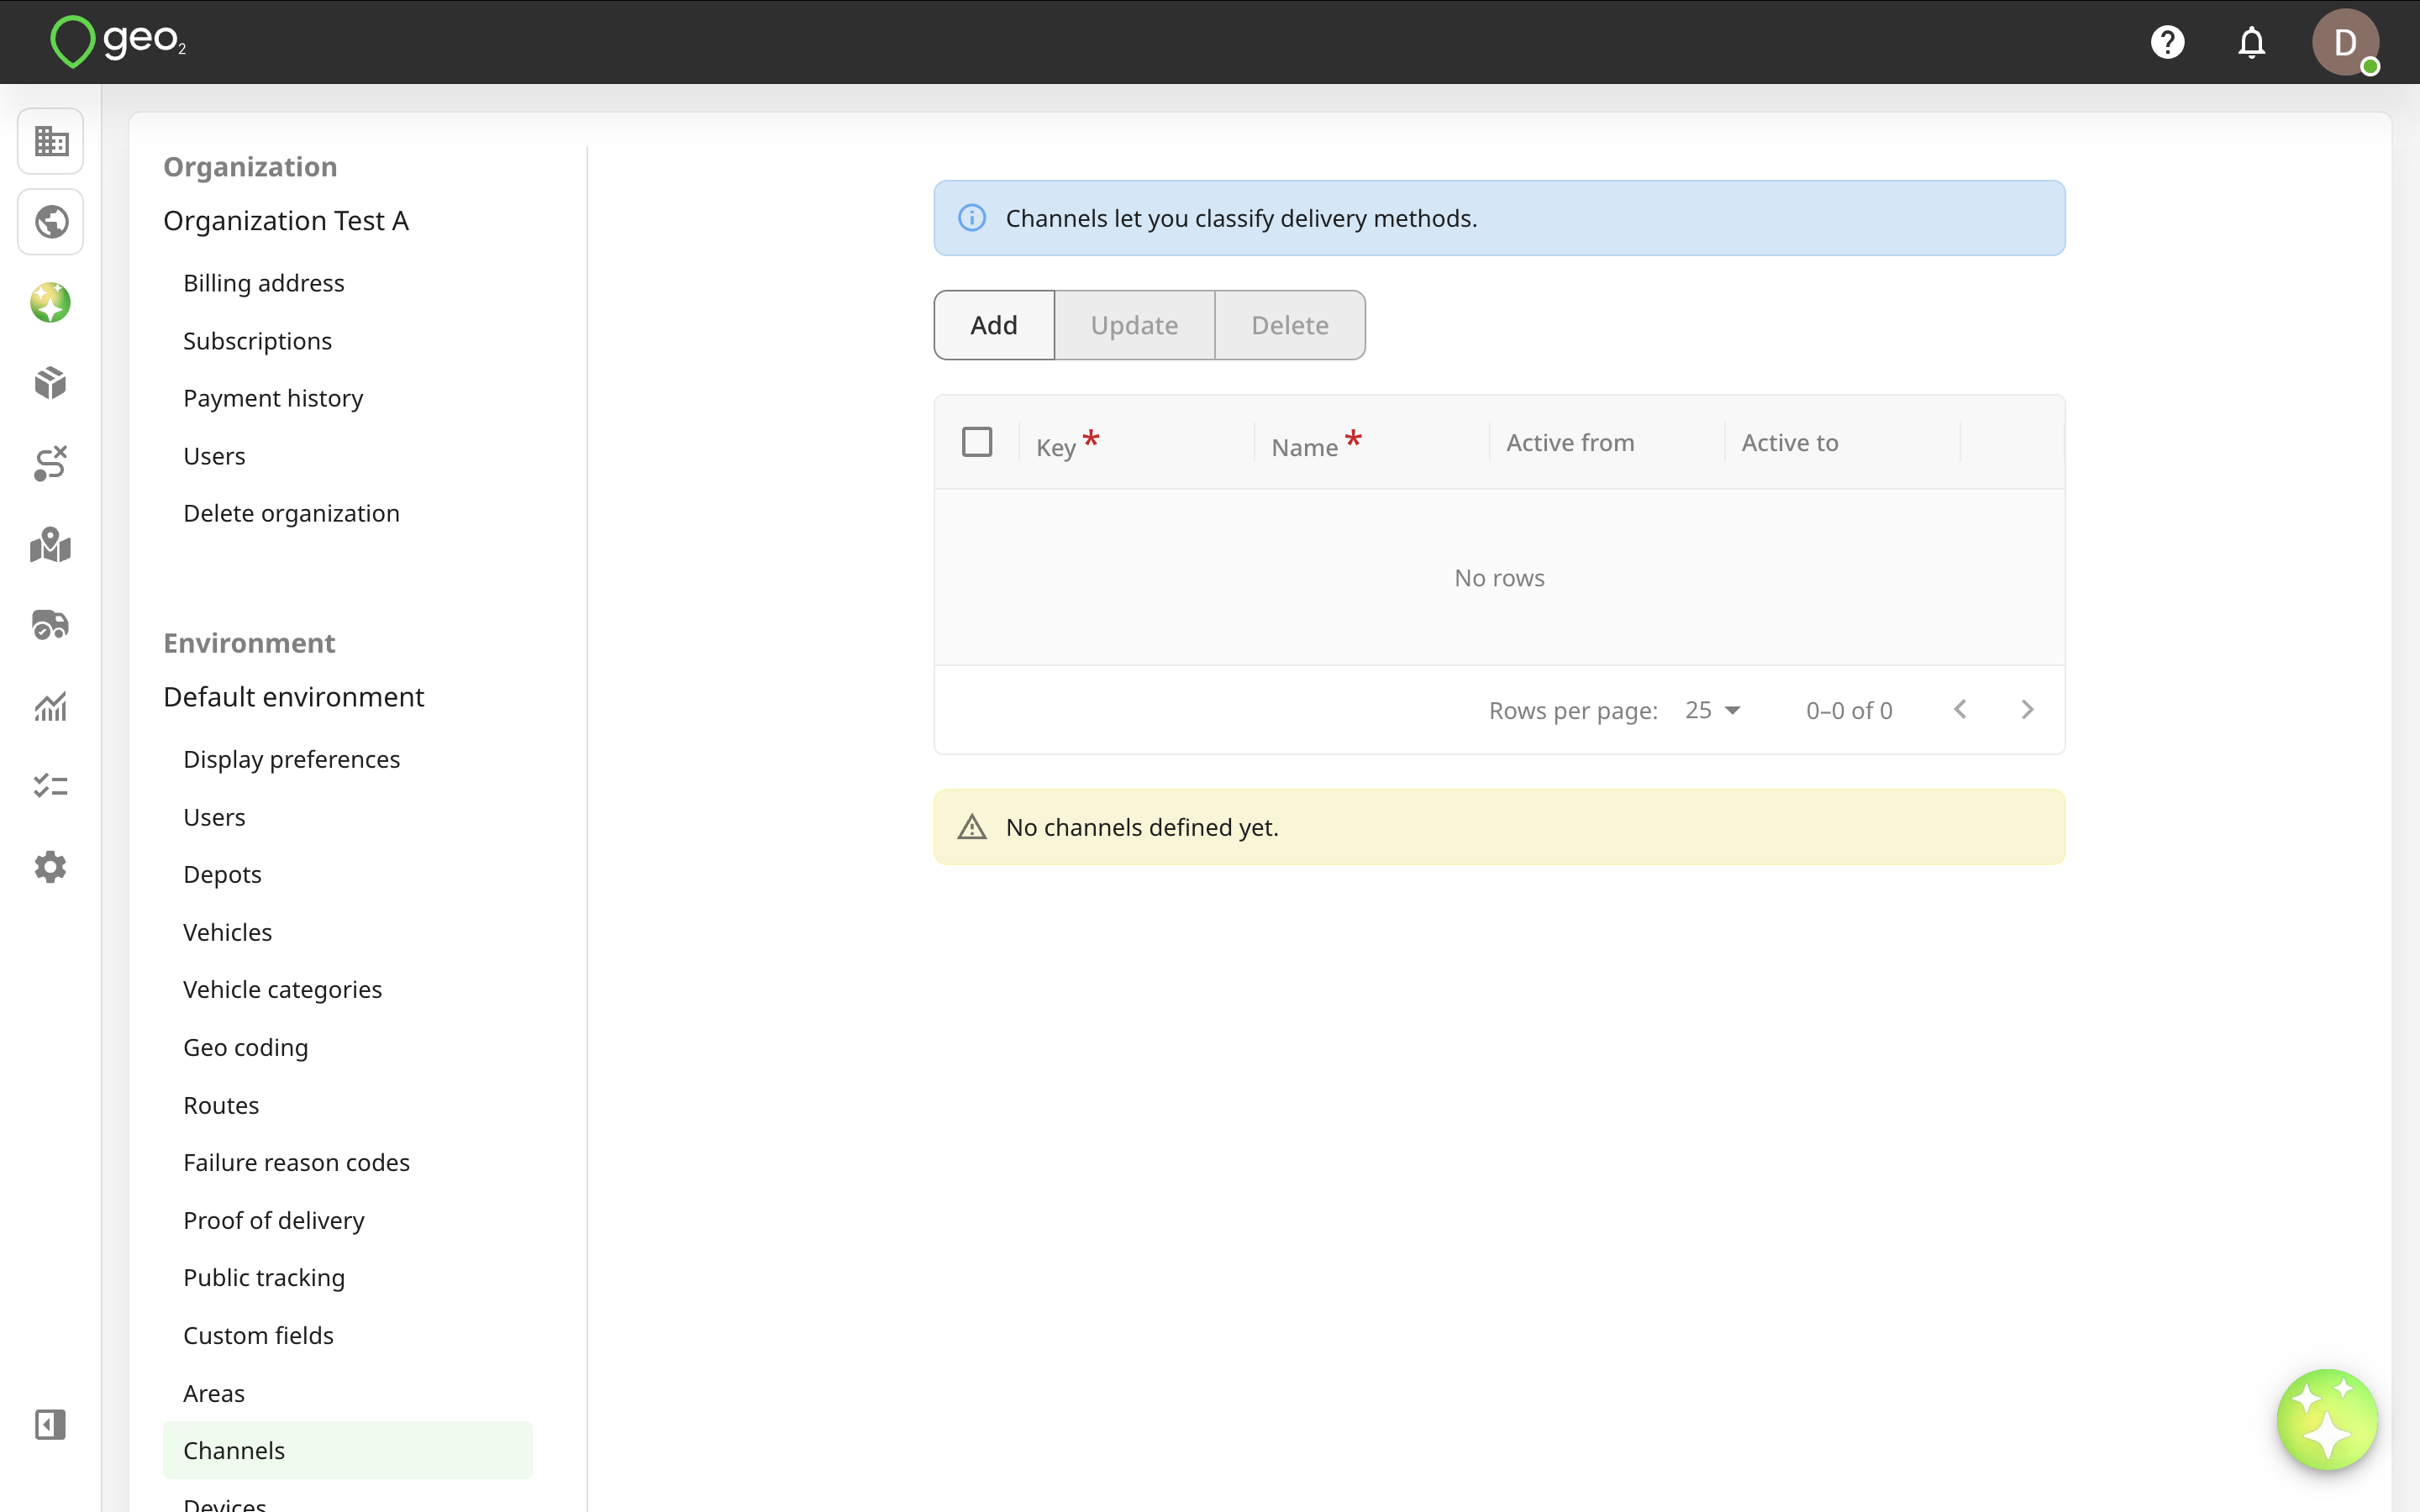Sort by the Active from column header

[x=1570, y=442]
